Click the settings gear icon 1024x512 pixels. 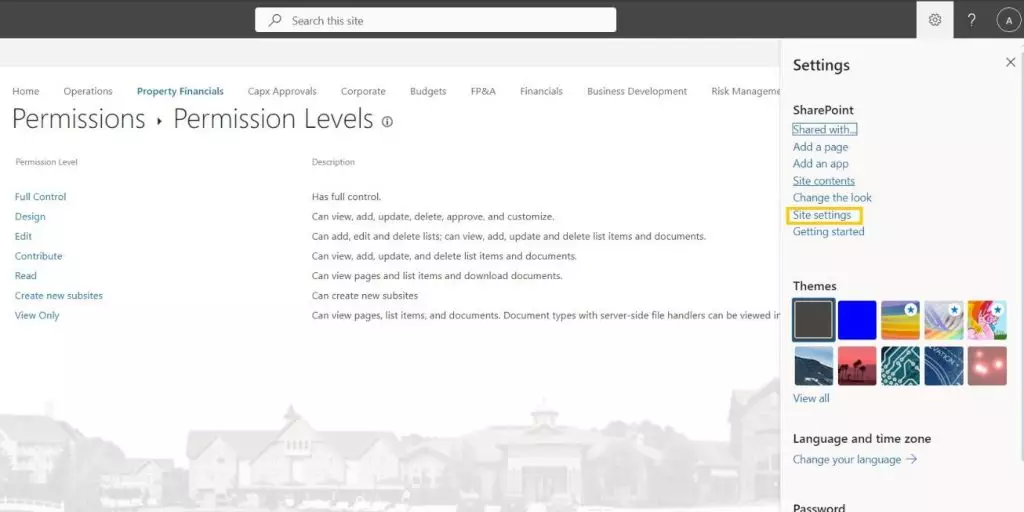pyautogui.click(x=935, y=20)
